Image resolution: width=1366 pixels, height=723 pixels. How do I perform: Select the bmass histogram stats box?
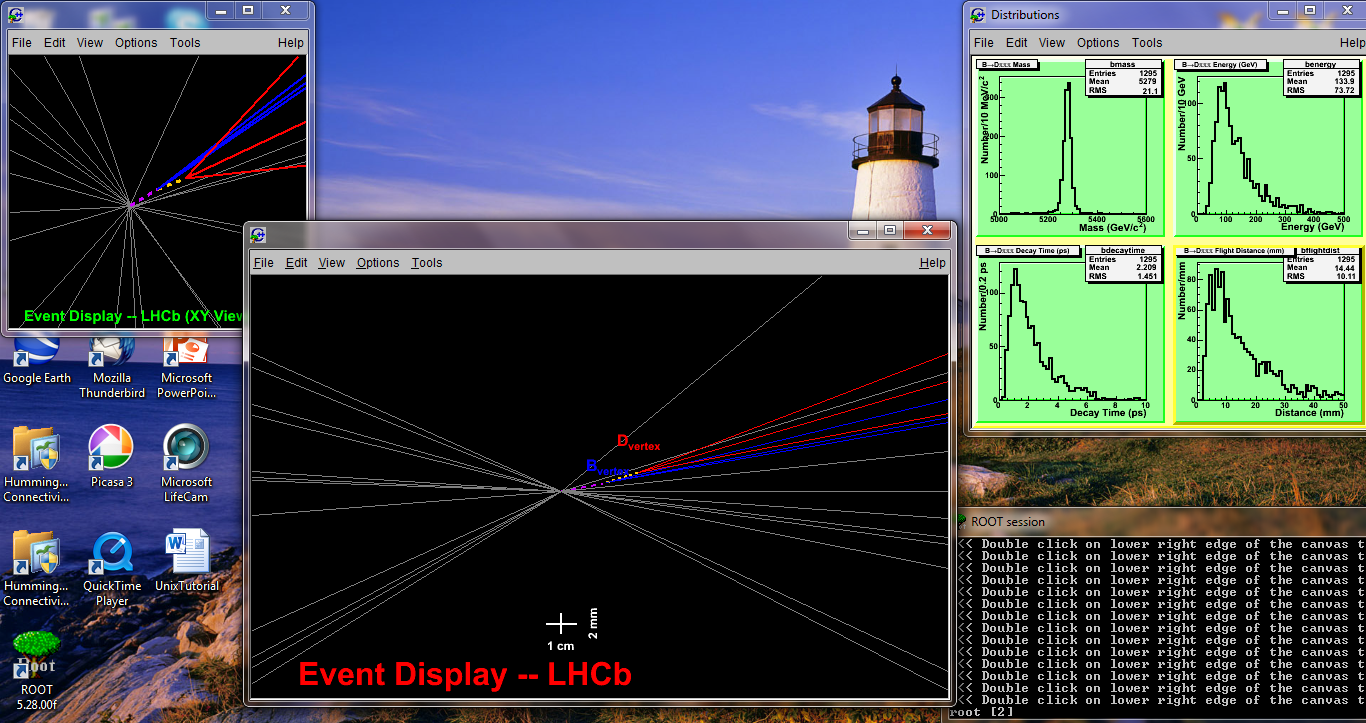[1124, 79]
